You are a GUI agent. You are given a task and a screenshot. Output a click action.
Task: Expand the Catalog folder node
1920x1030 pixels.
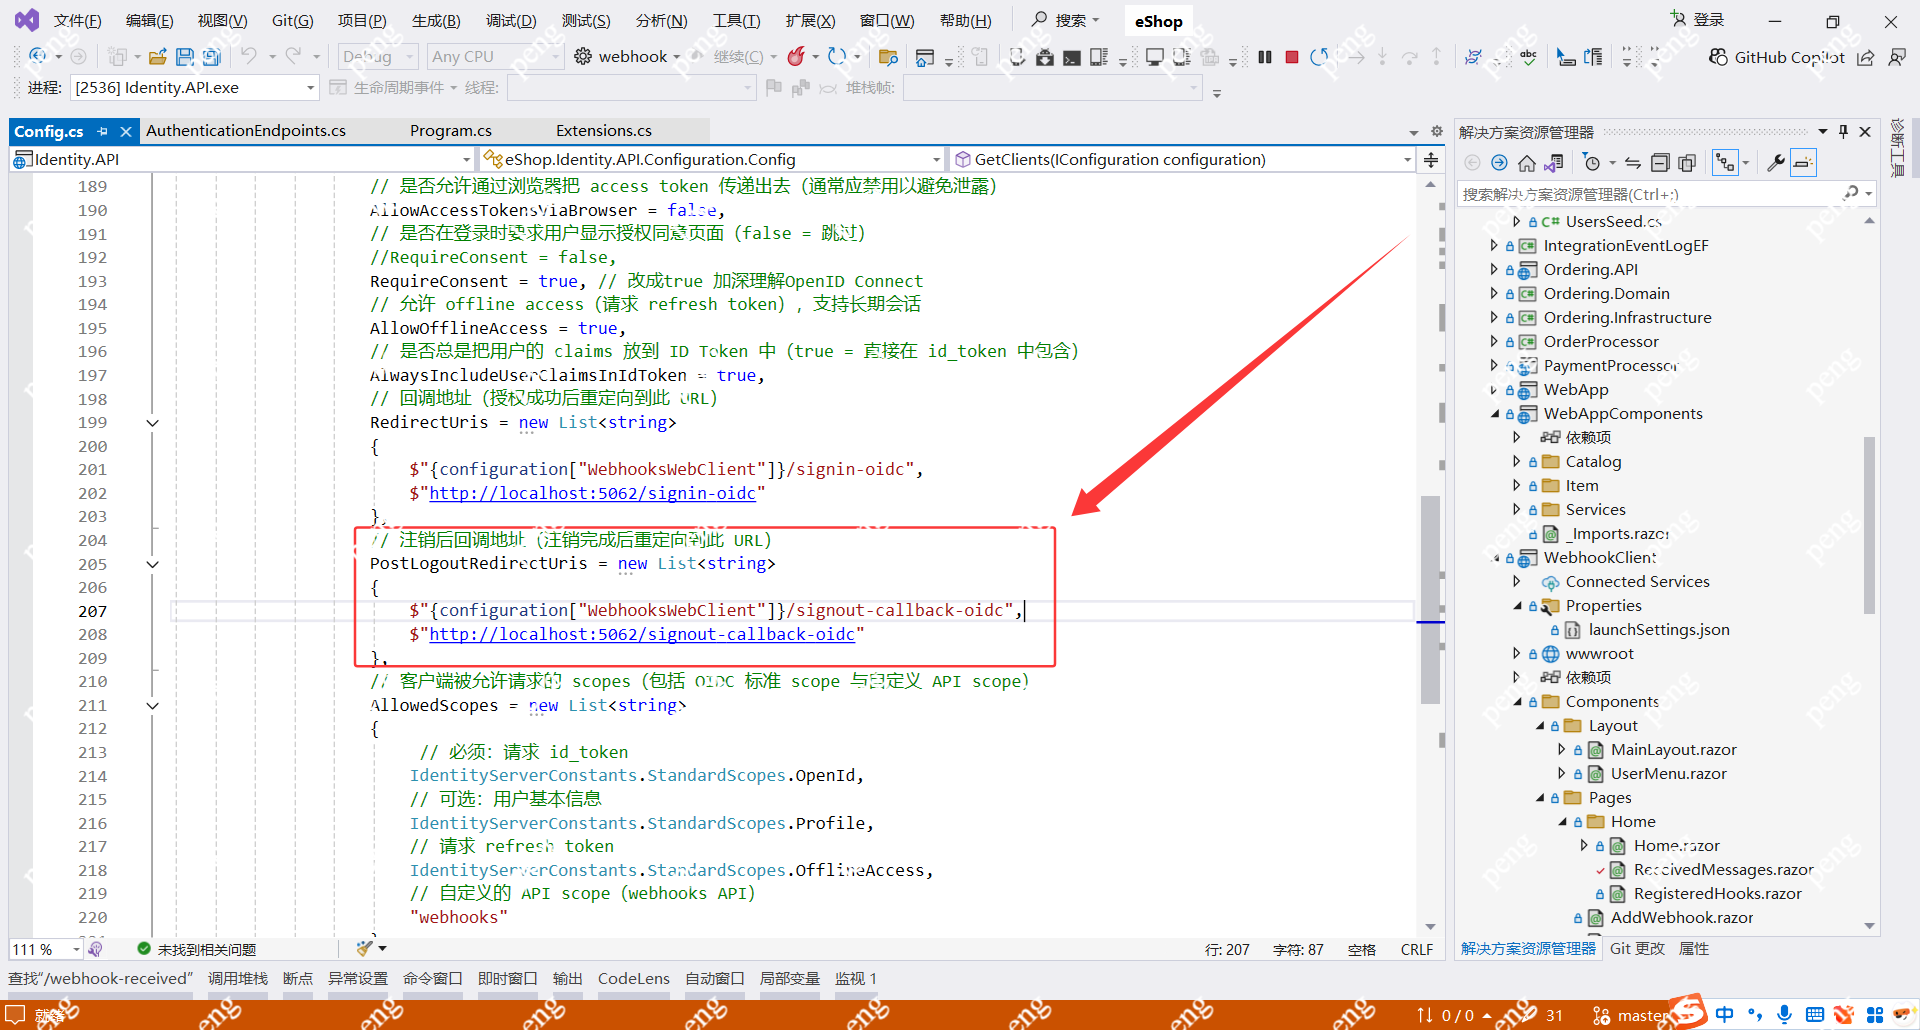[1517, 461]
